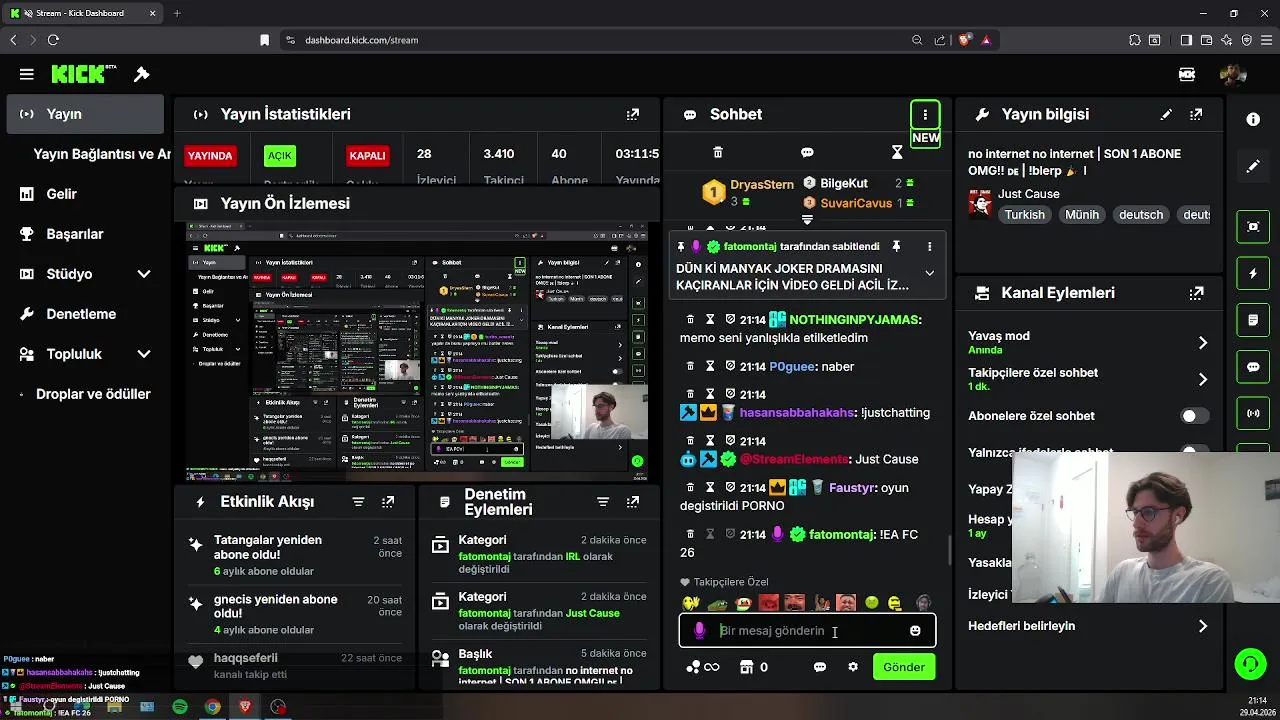This screenshot has height=720, width=1280.
Task: Open Gelir in the sidebar
Action: [x=85, y=194]
